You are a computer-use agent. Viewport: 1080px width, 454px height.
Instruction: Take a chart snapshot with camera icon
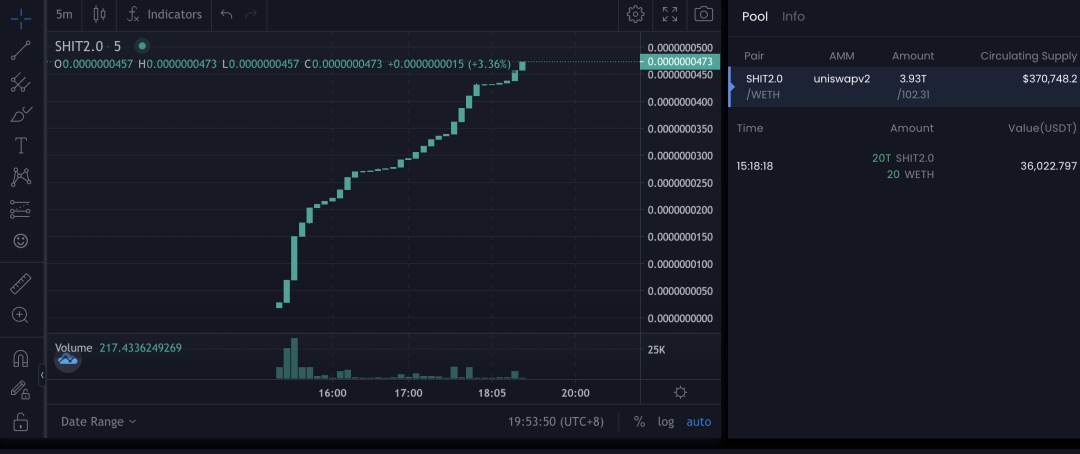coord(704,14)
